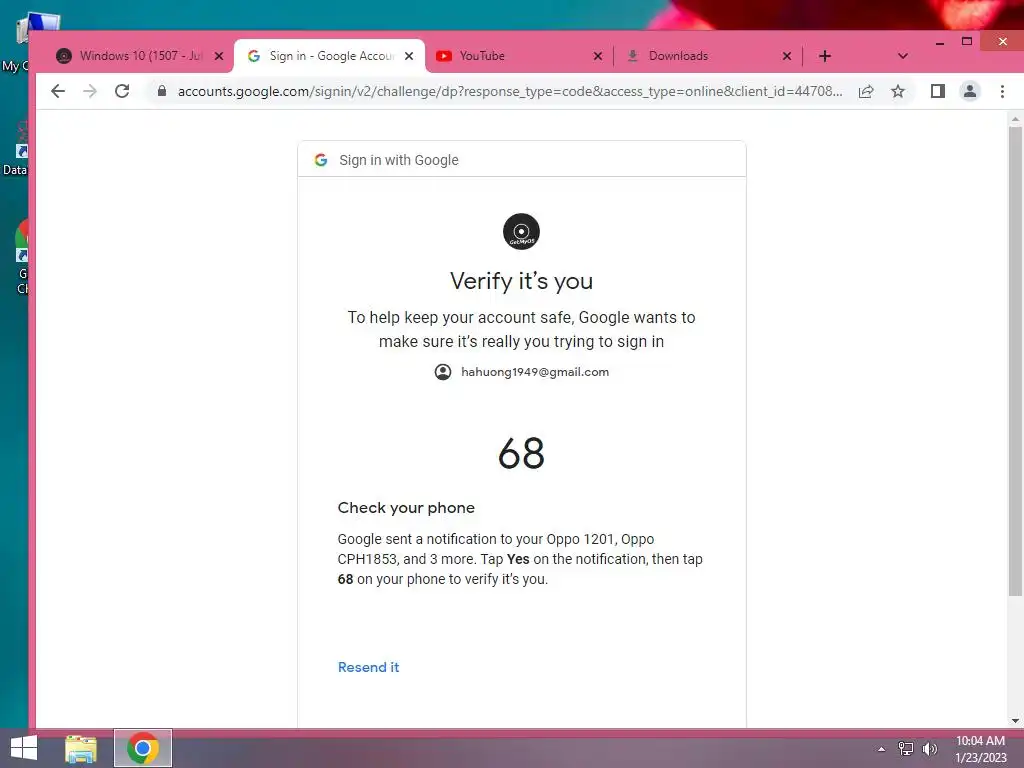Open volume control tray icon
Viewport: 1024px width, 768px height.
coord(930,749)
